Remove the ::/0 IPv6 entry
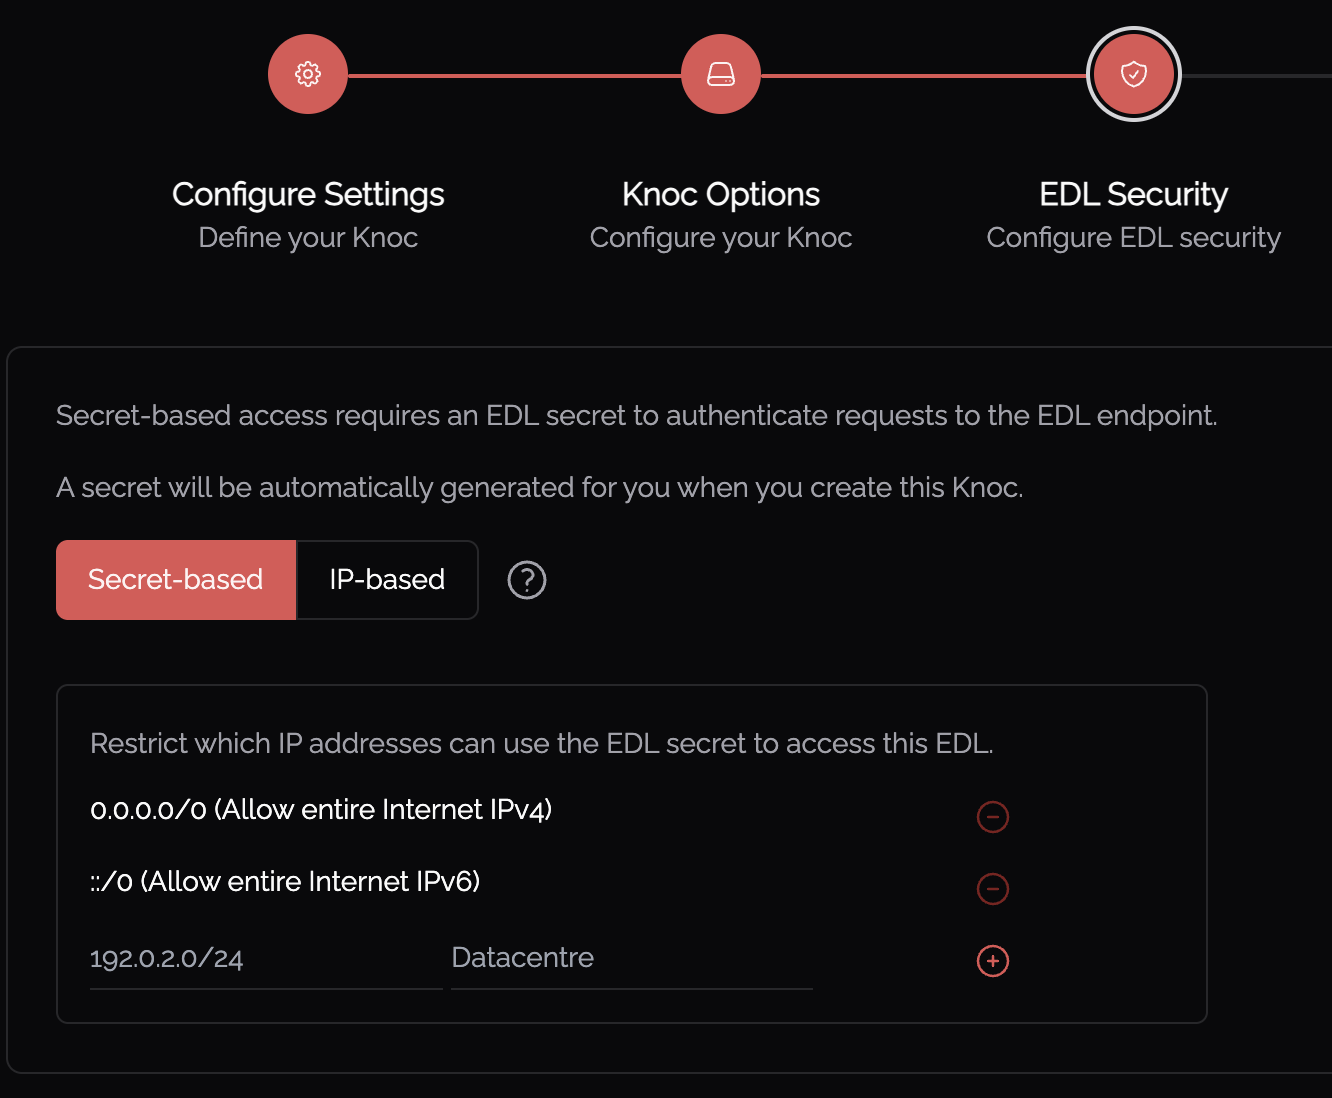 click(993, 888)
